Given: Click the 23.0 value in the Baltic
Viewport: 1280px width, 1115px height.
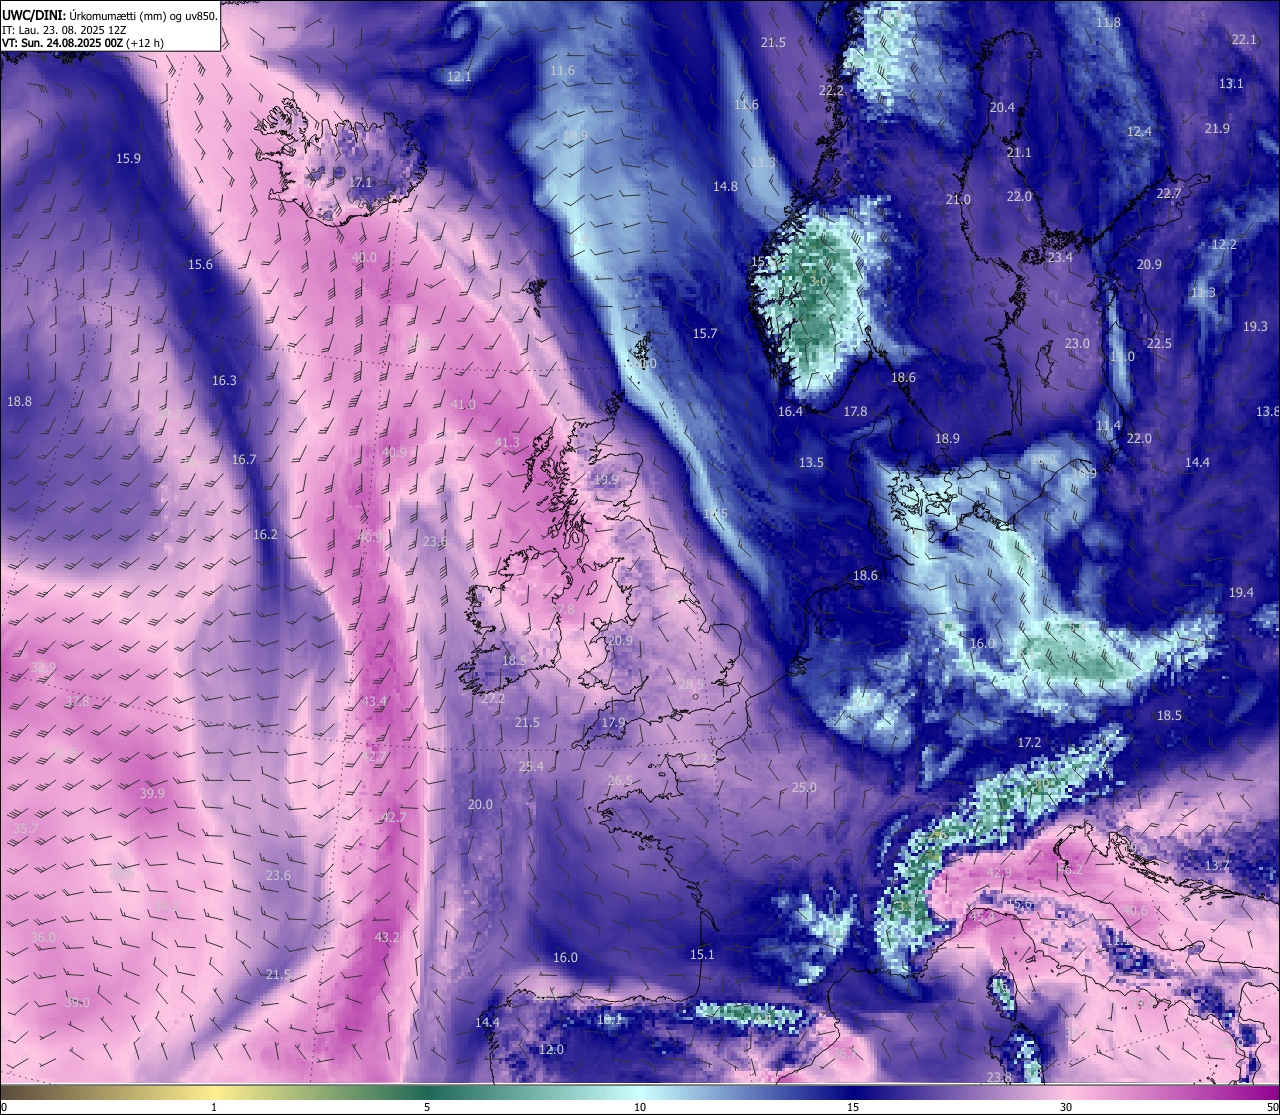Looking at the screenshot, I should [1077, 343].
